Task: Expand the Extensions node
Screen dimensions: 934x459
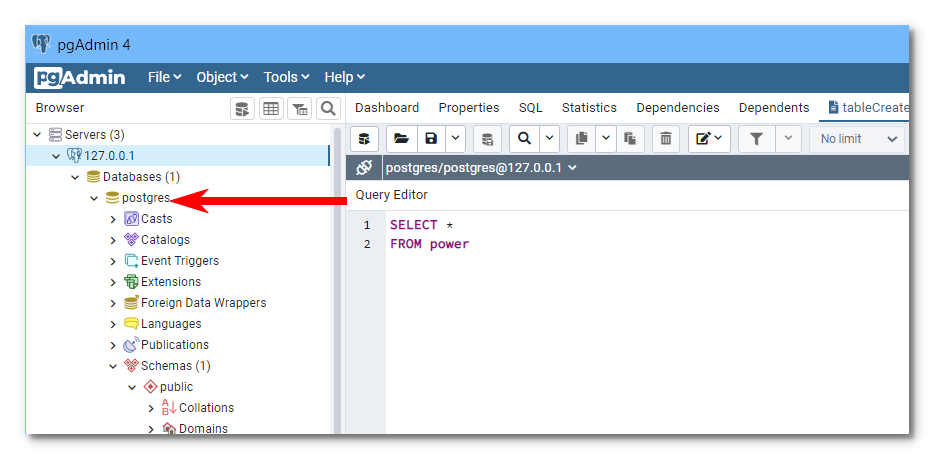Action: tap(113, 282)
